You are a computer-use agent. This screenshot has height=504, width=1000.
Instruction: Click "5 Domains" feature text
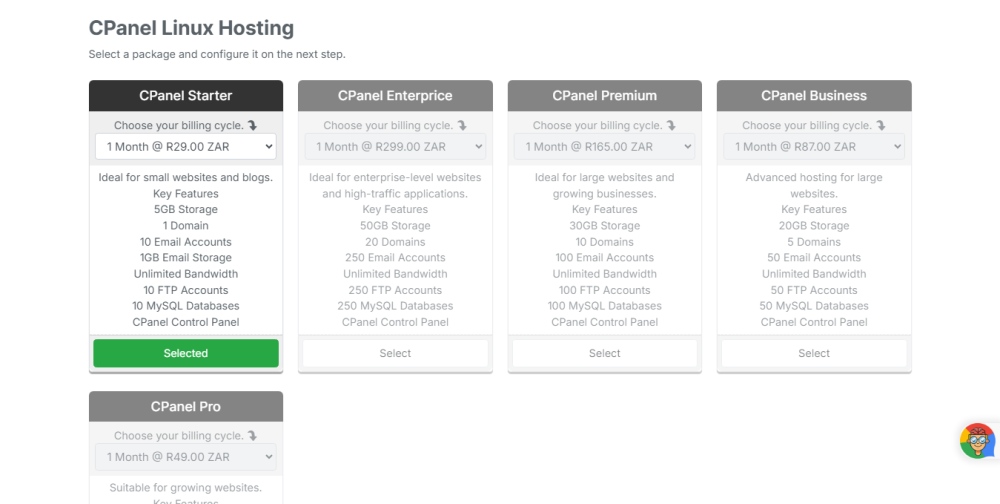point(814,242)
